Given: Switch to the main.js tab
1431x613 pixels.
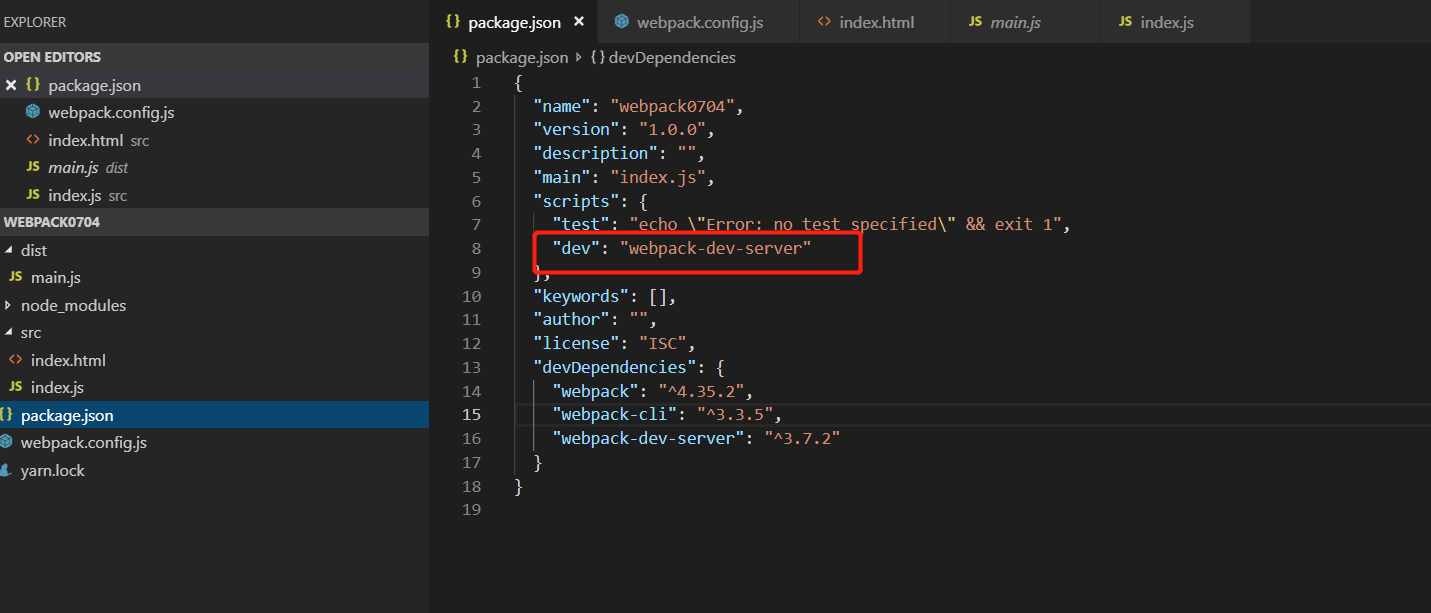Looking at the screenshot, I should [1025, 22].
